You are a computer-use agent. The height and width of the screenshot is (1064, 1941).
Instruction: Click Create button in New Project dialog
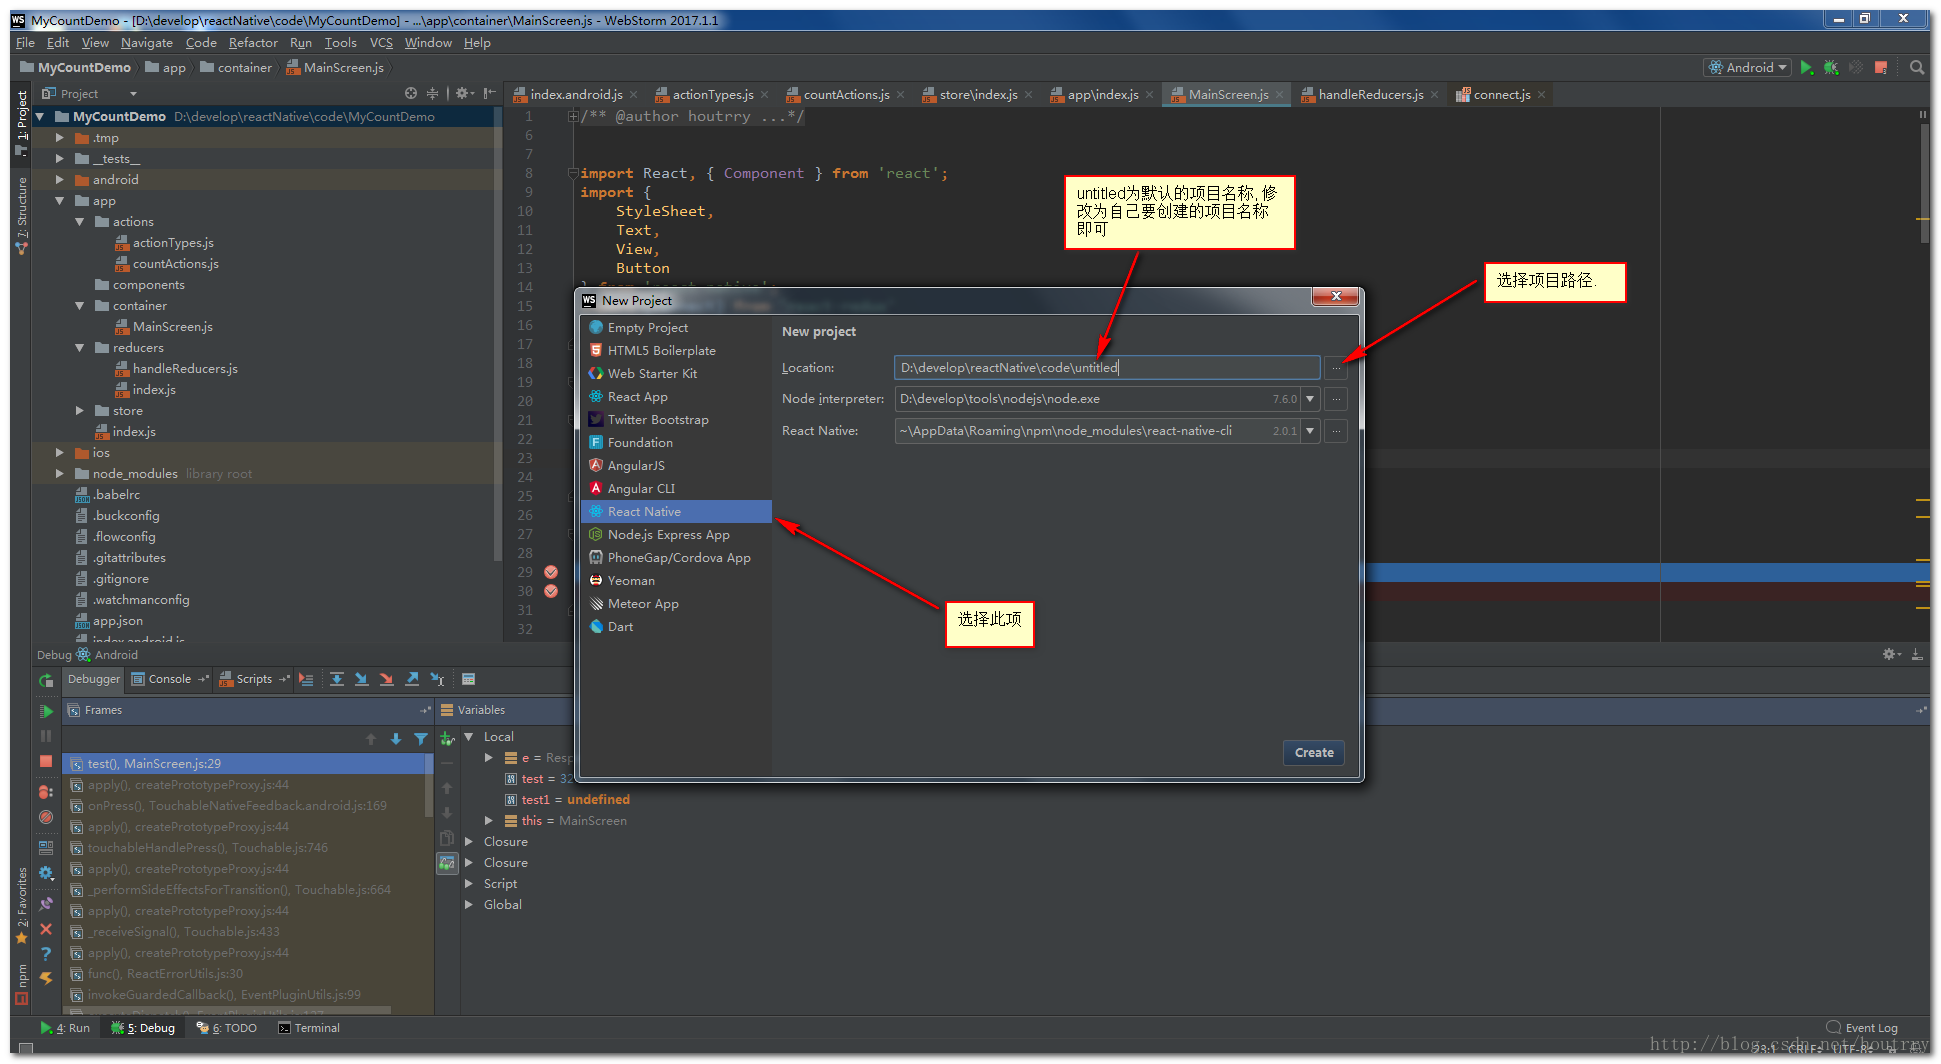[x=1314, y=753]
